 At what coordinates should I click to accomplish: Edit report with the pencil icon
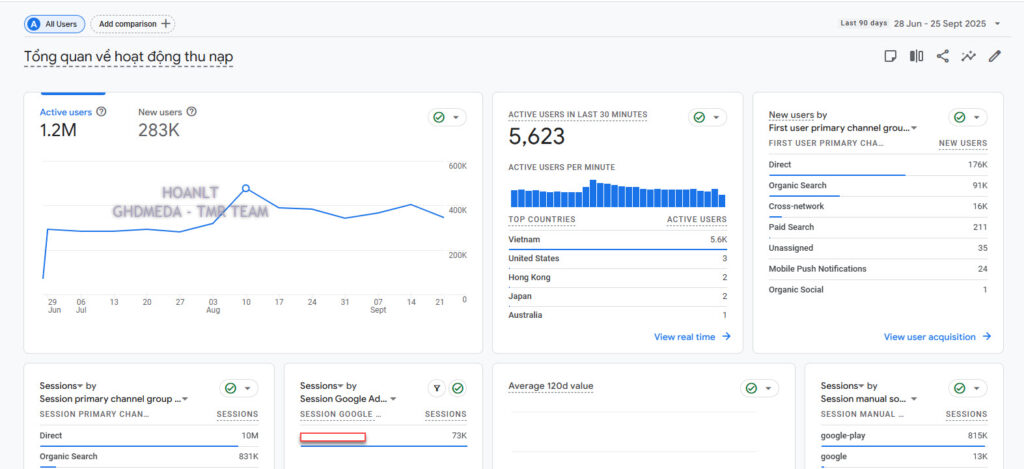[994, 56]
